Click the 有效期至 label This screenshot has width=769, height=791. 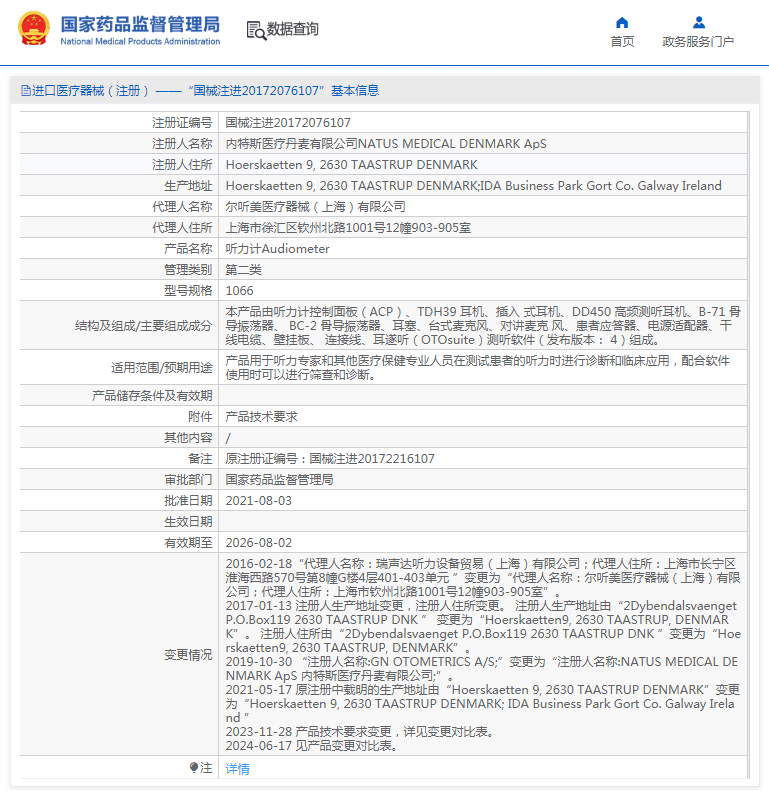tap(188, 542)
